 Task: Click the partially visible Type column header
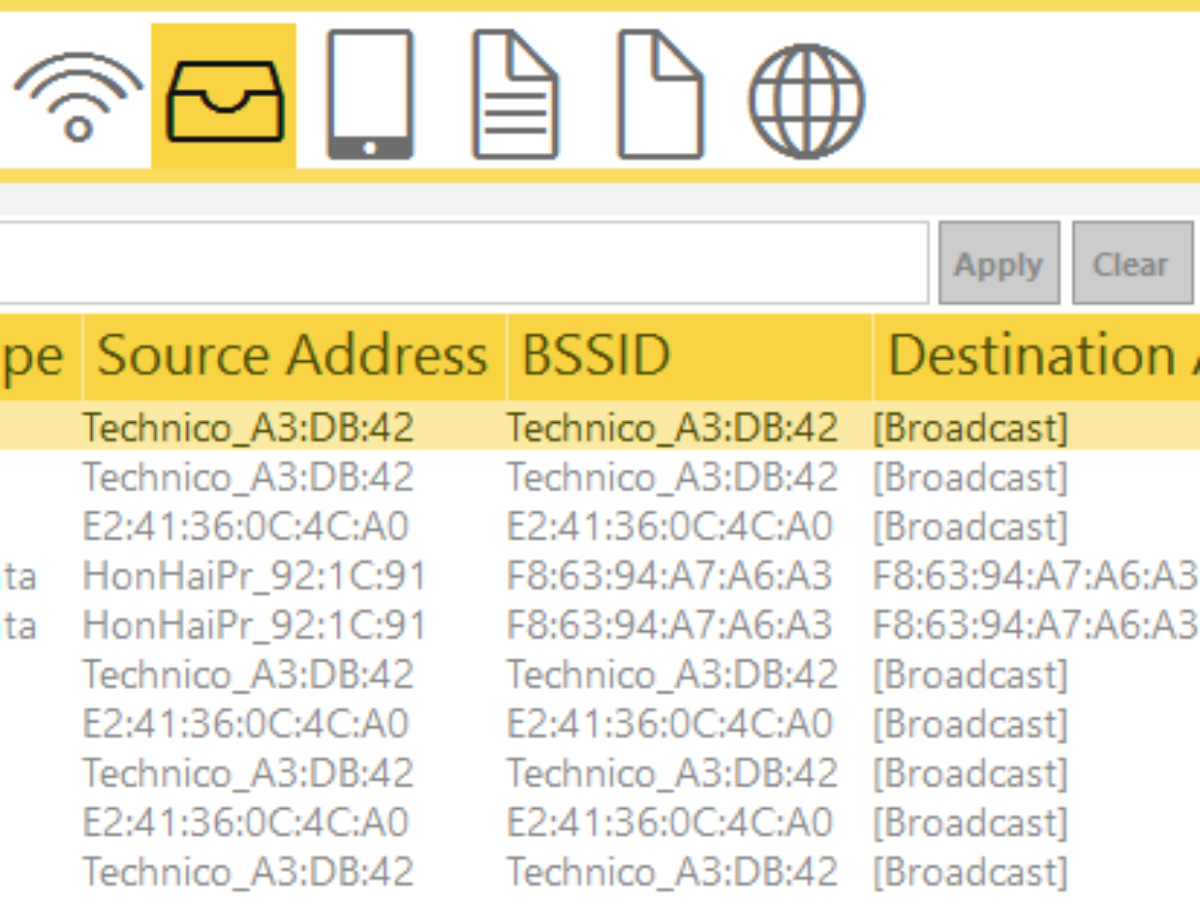tap(38, 357)
